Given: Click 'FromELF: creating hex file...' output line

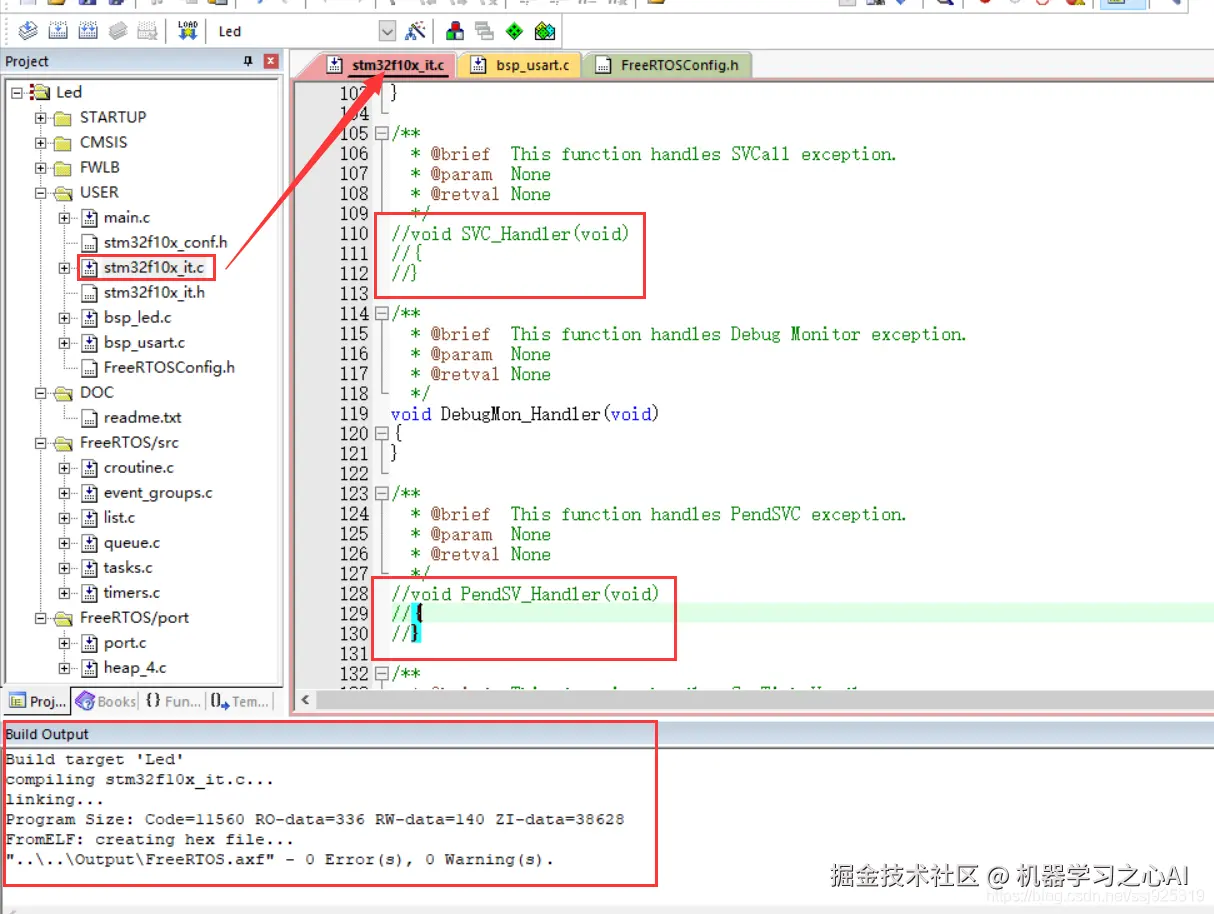Looking at the screenshot, I should coord(149,839).
